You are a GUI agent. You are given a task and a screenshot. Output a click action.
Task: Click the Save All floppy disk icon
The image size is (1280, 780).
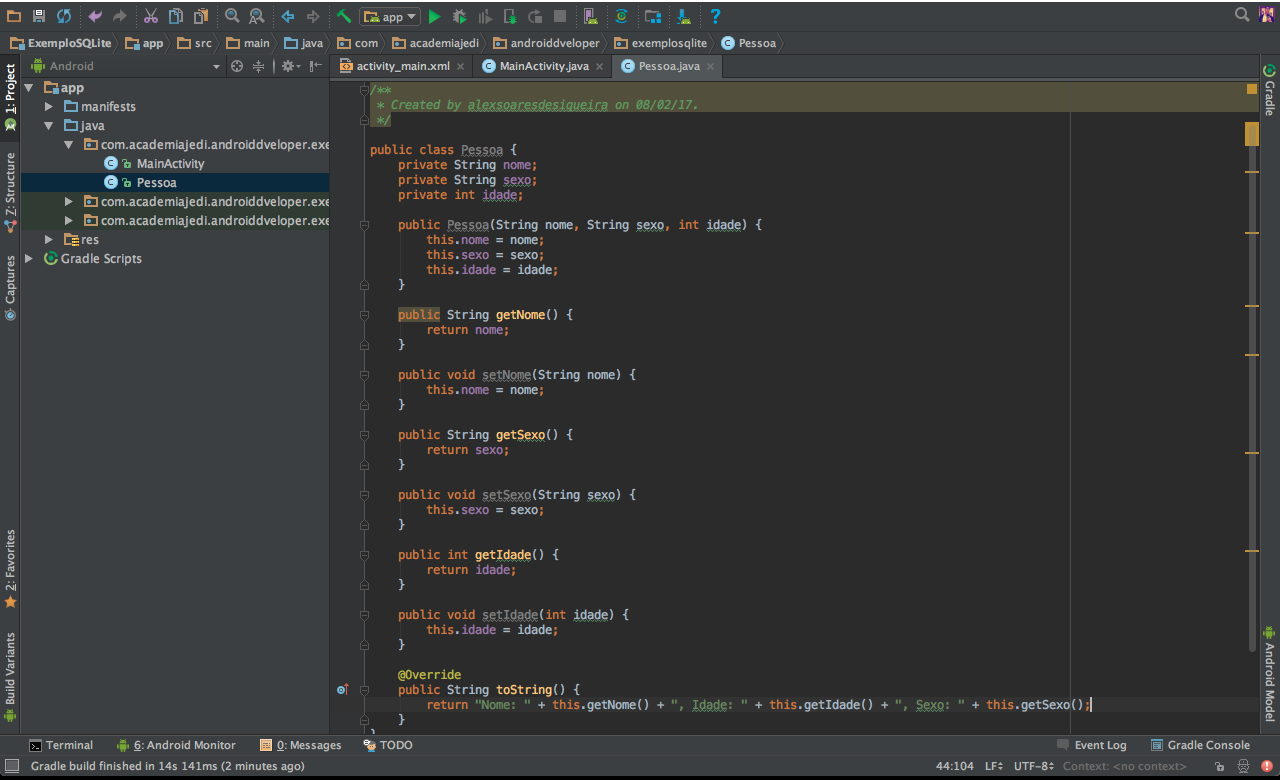(39, 16)
